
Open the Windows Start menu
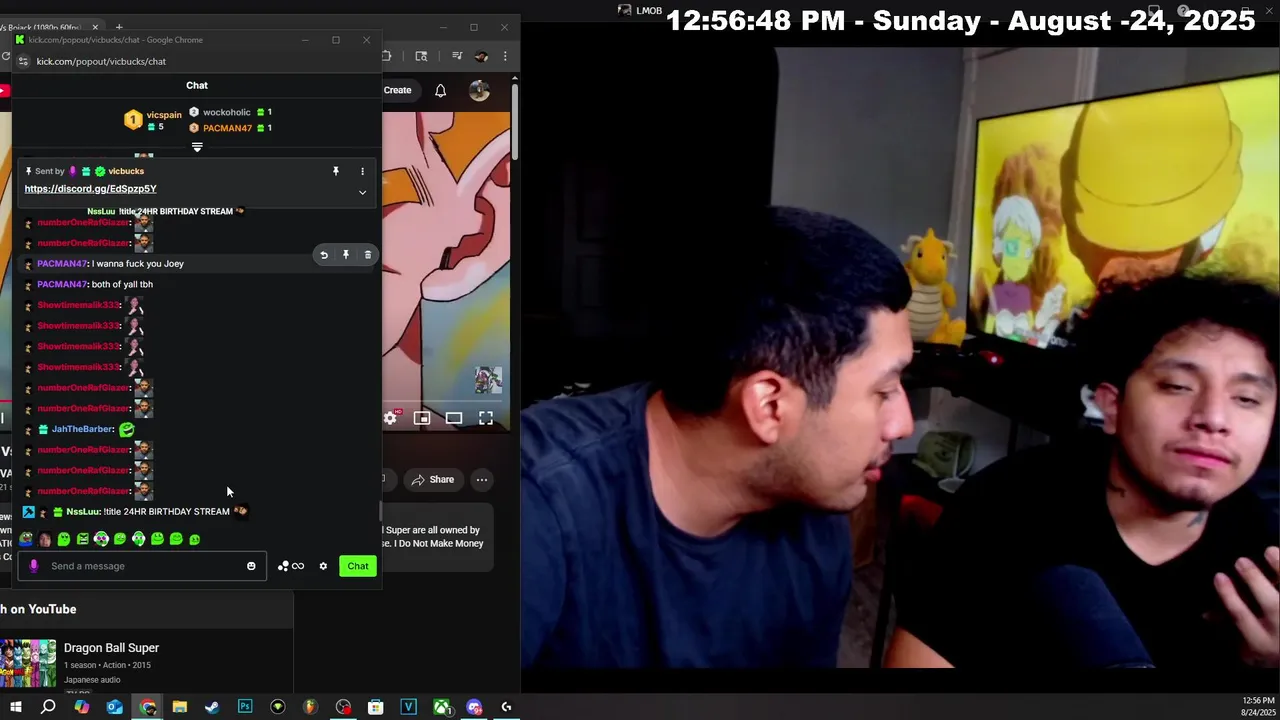pos(16,707)
